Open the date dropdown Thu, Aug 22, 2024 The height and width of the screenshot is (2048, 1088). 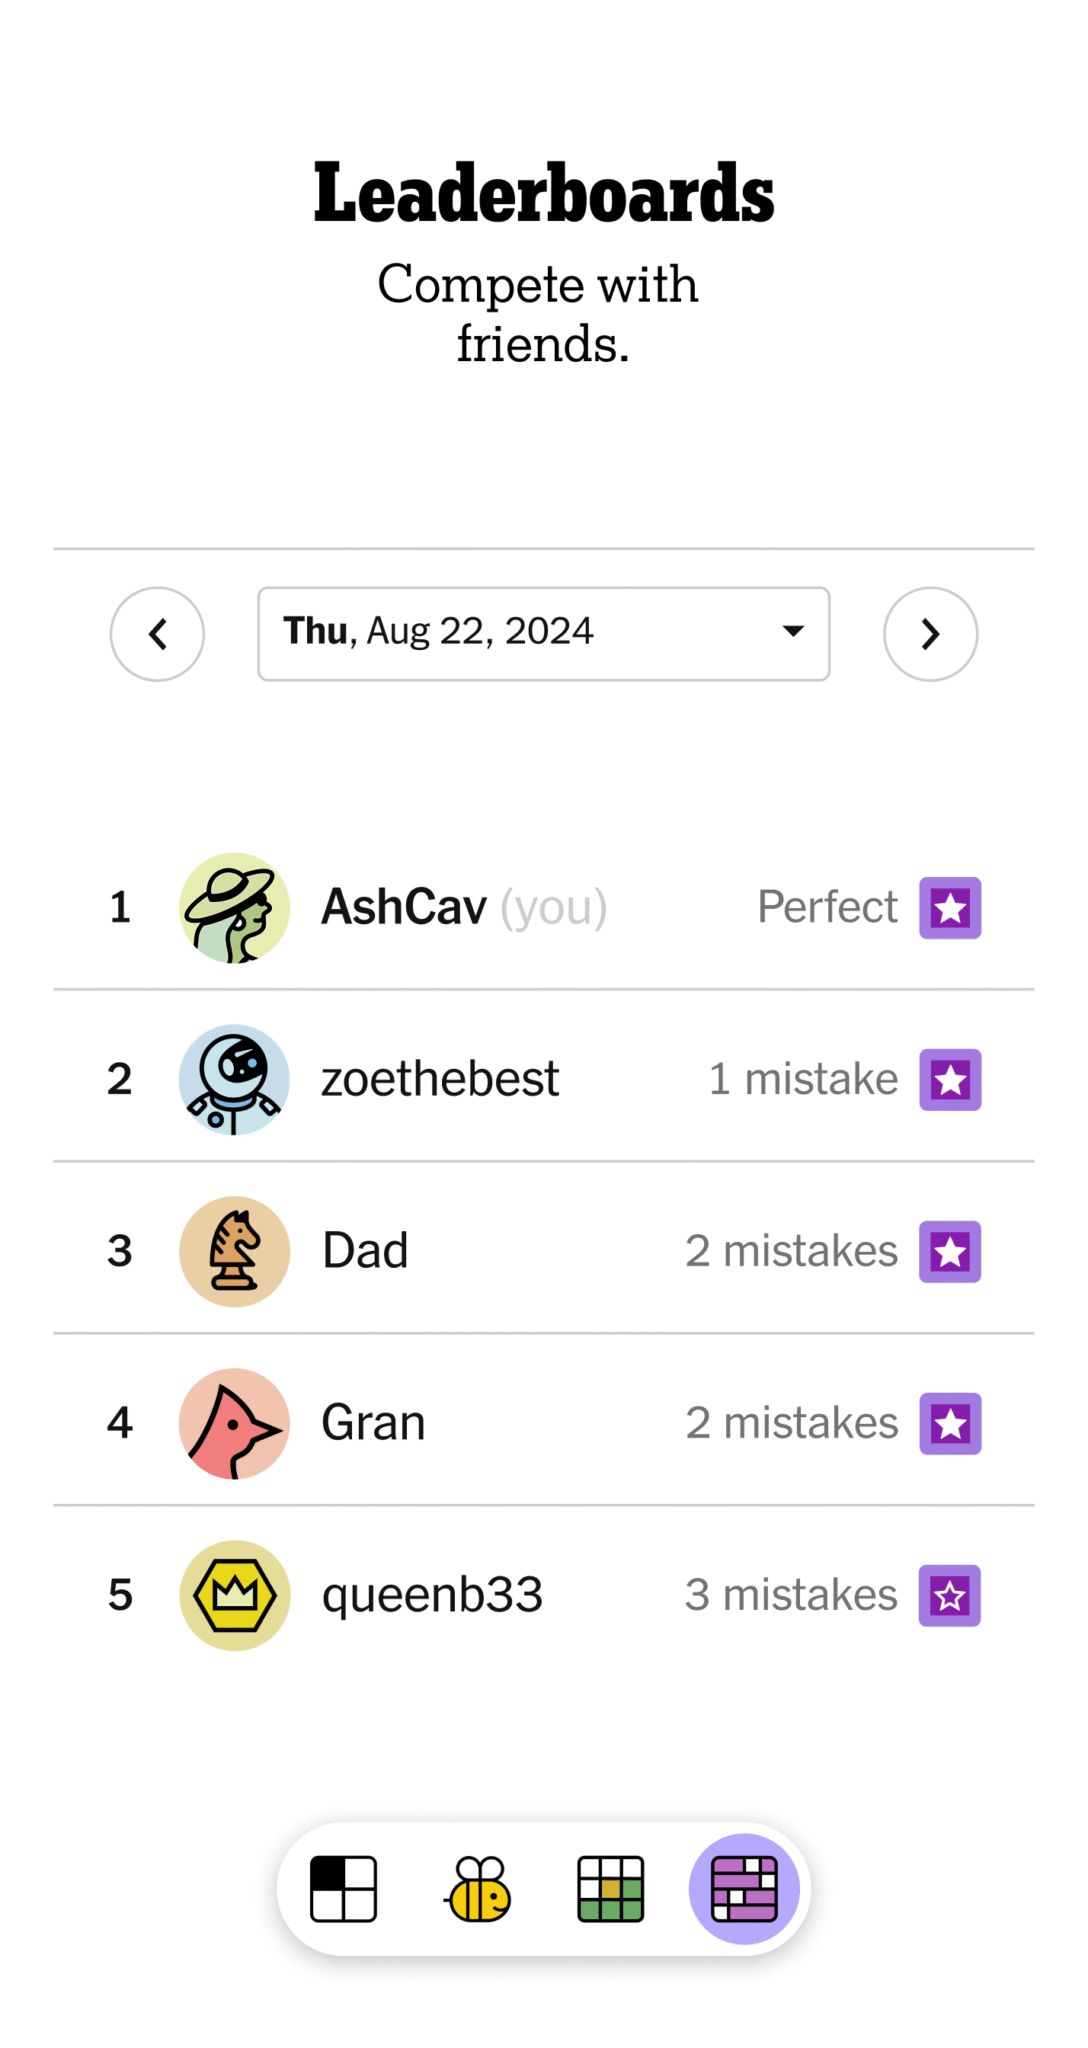pyautogui.click(x=543, y=634)
